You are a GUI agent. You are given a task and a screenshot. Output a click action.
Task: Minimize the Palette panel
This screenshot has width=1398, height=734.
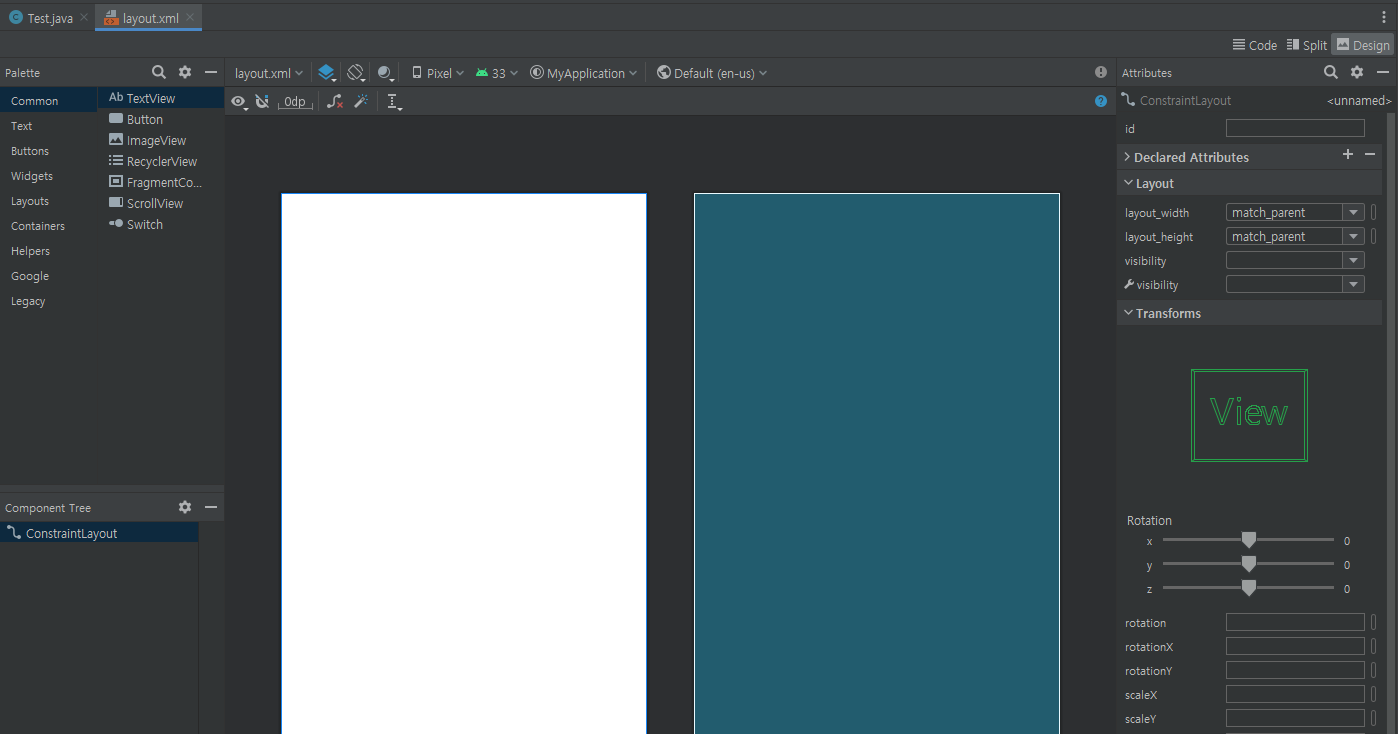pos(211,72)
